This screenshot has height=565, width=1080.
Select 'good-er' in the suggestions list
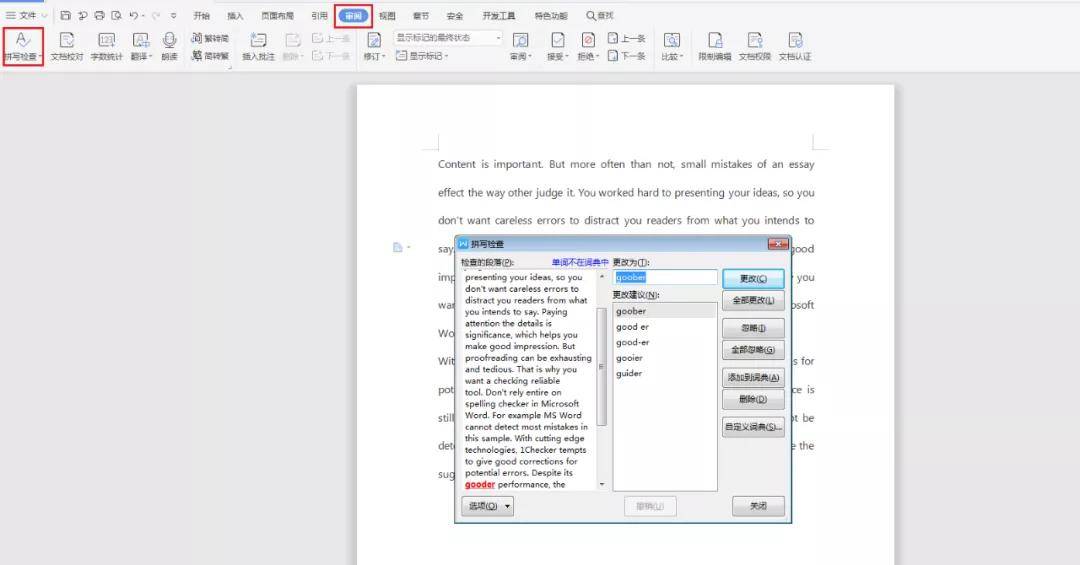[x=633, y=342]
